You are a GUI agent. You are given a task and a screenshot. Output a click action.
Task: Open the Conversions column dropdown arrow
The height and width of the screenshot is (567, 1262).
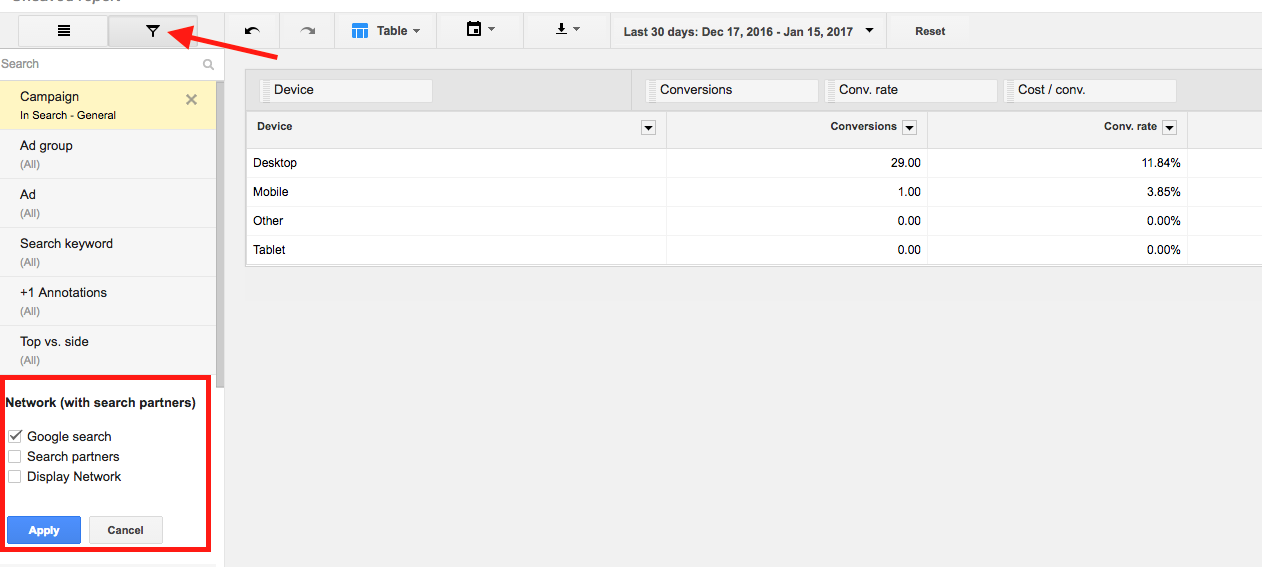click(x=909, y=128)
